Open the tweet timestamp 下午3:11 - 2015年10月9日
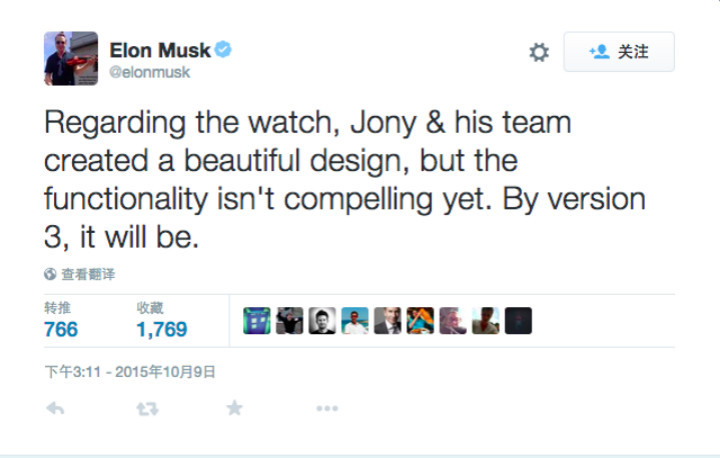720x458 pixels. (x=130, y=371)
